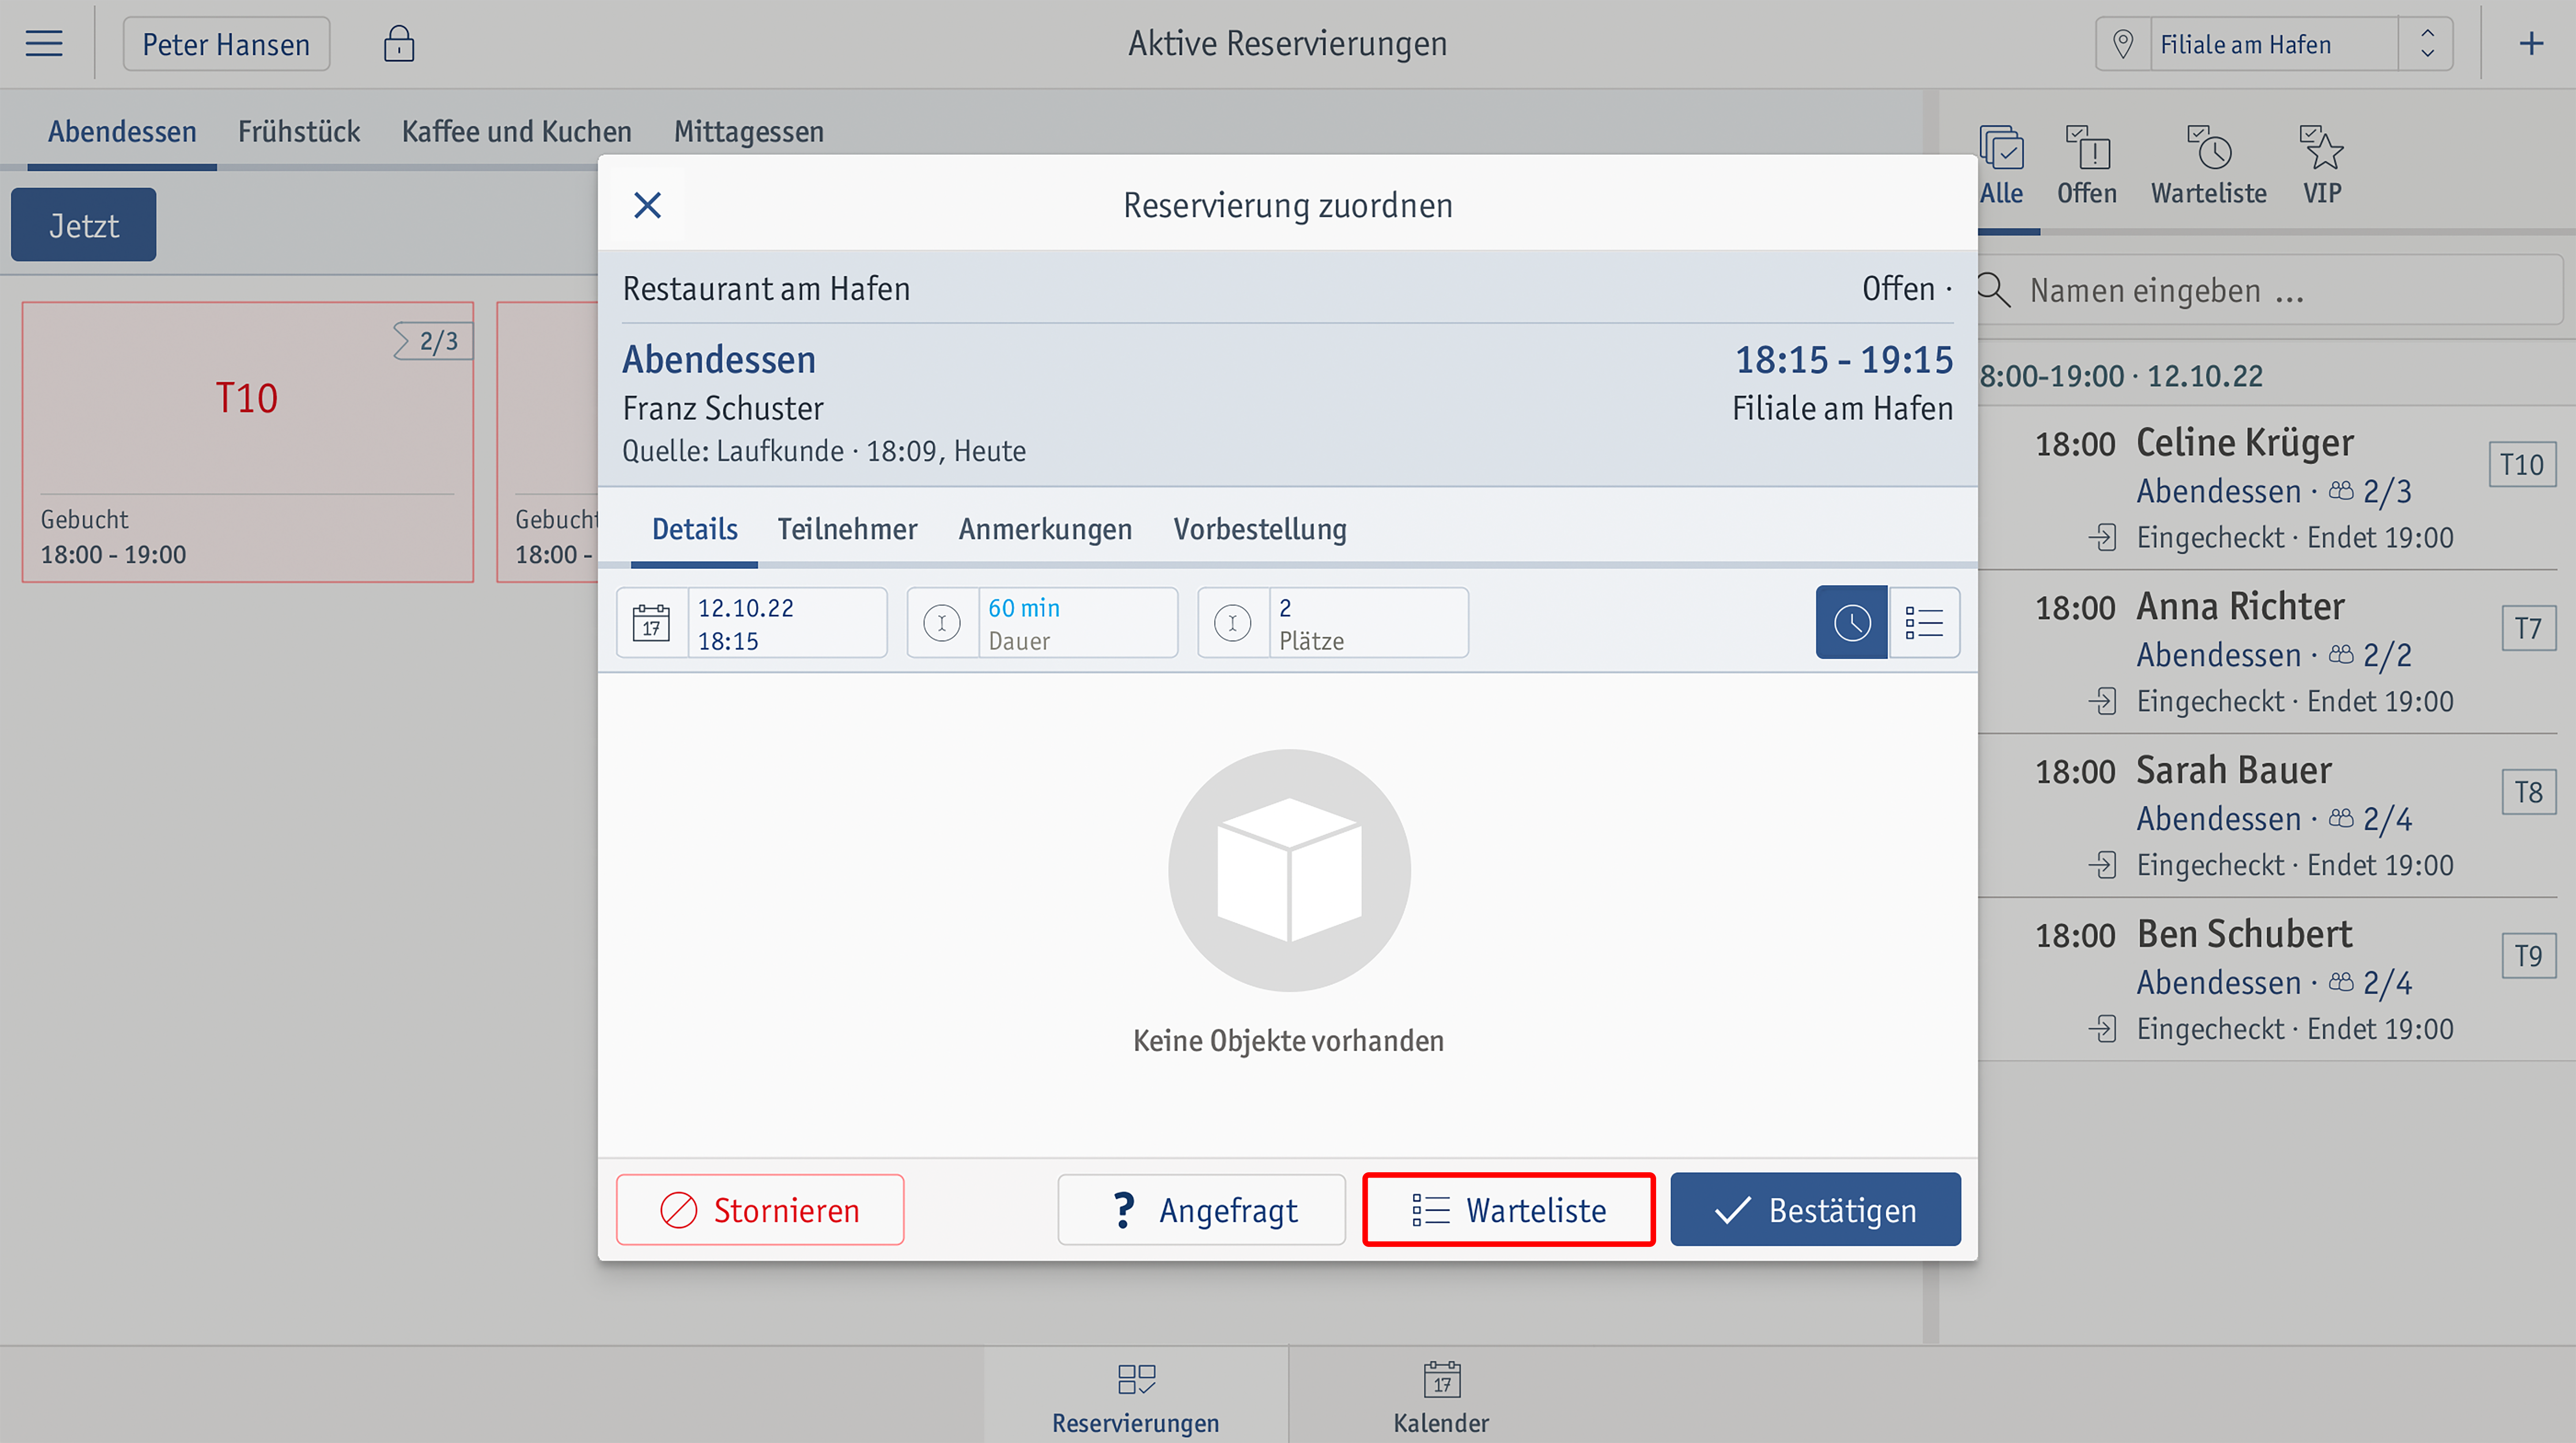Click the location pin icon beside Filiale am Hafen
The height and width of the screenshot is (1443, 2576).
[x=2123, y=44]
